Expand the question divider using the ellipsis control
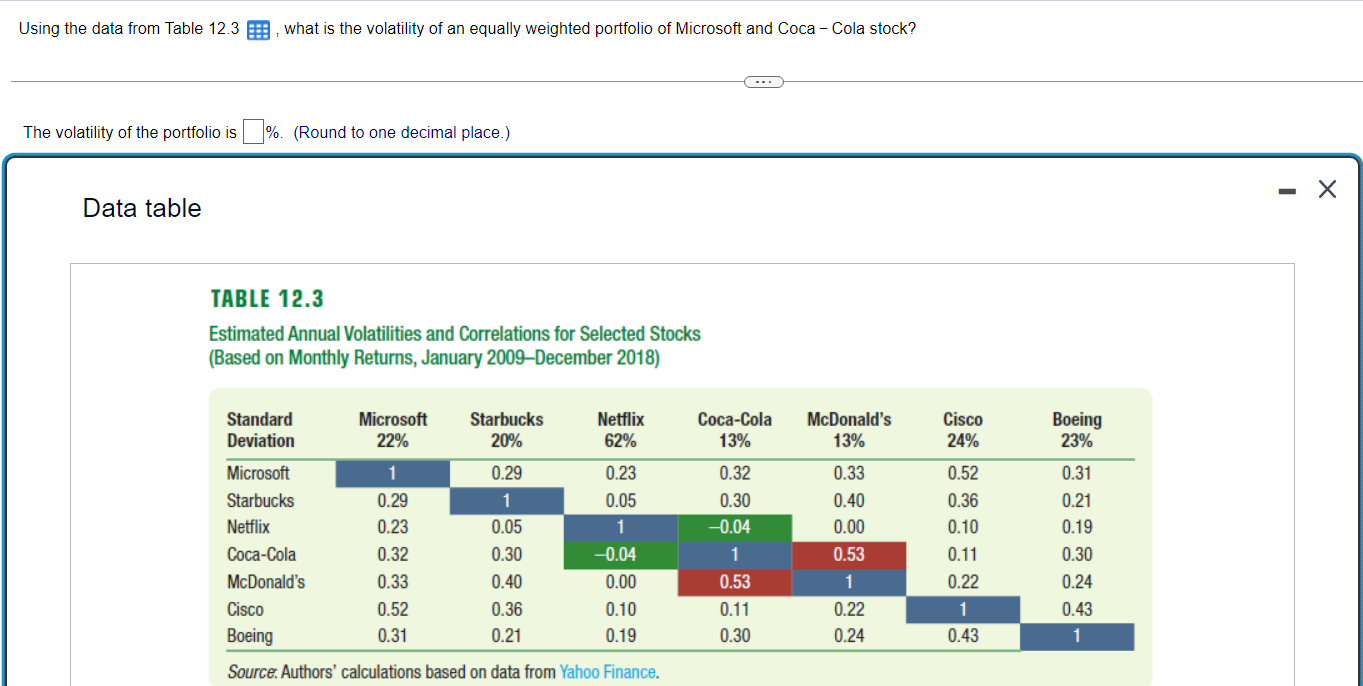This screenshot has height=686, width=1363. tap(763, 81)
